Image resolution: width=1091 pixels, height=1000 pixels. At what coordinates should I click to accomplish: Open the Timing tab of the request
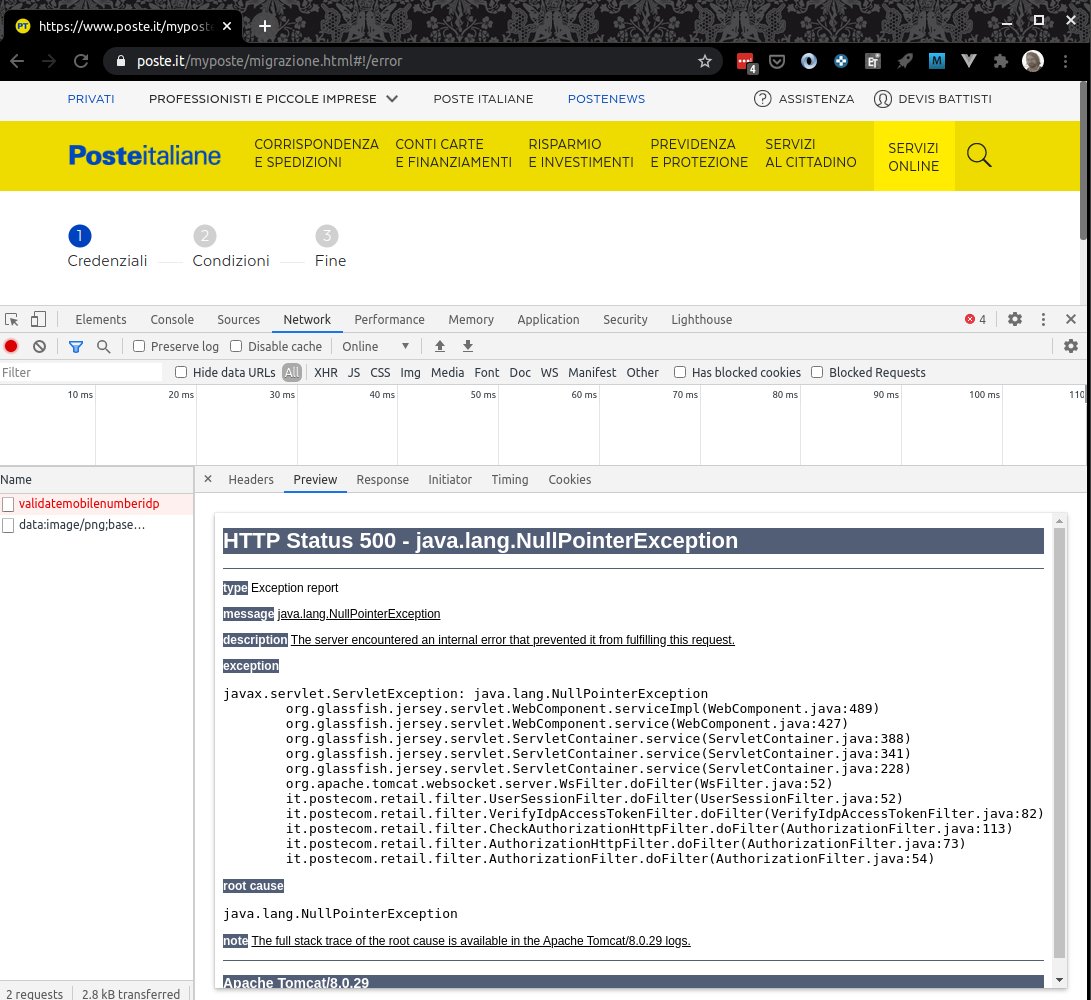click(510, 479)
